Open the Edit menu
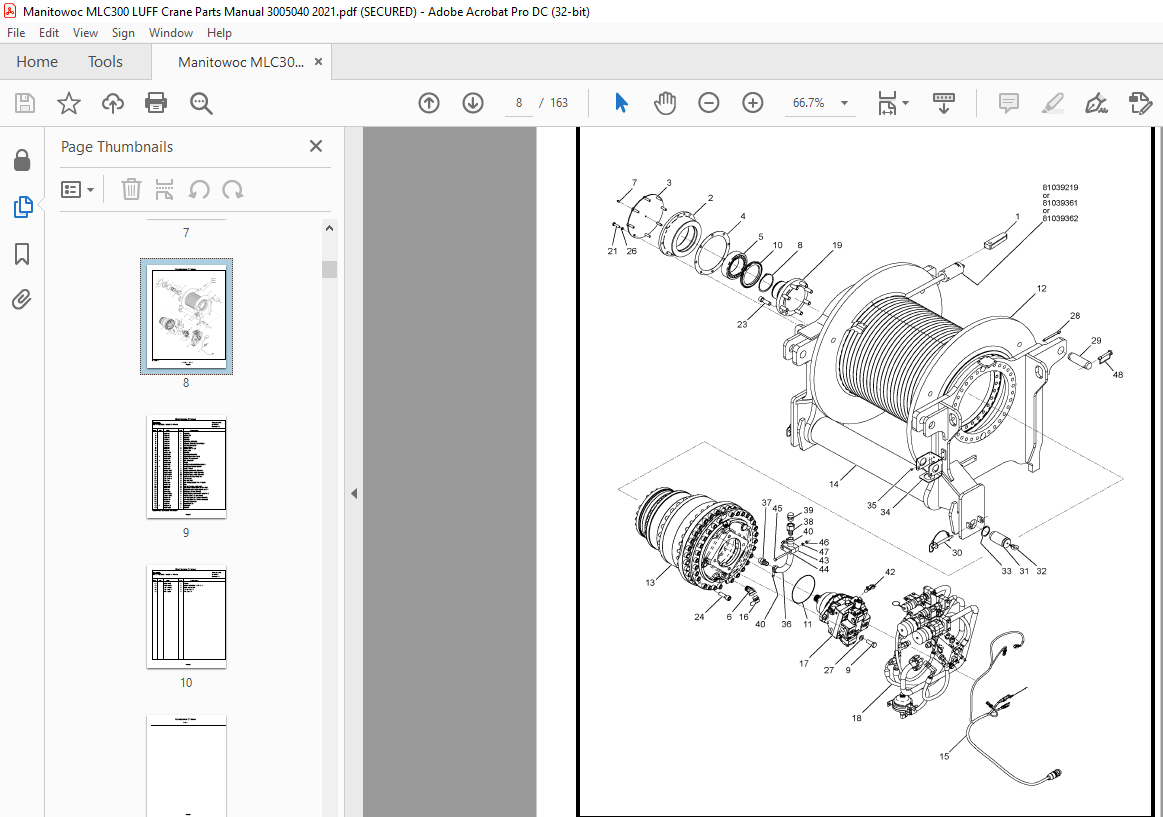 (x=49, y=33)
